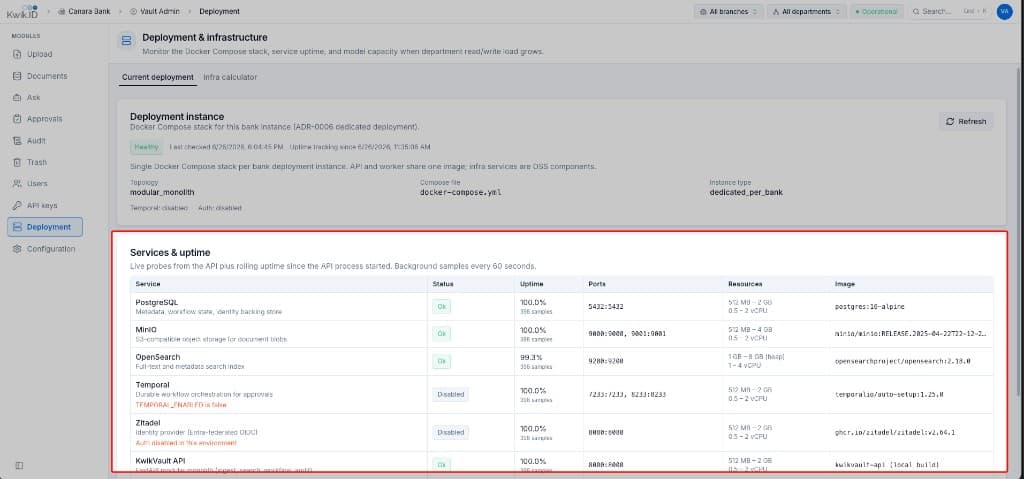Screen dimensions: 1024x479
Task: Click the postgres:16-alpine image name
Action: (x=869, y=306)
